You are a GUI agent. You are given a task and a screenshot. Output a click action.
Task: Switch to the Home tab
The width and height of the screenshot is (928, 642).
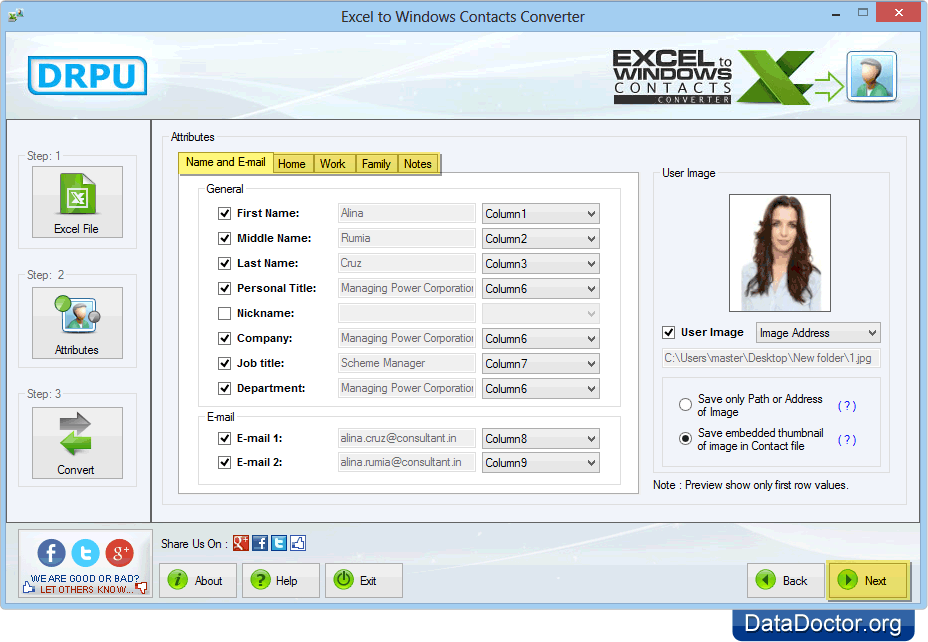pyautogui.click(x=292, y=164)
